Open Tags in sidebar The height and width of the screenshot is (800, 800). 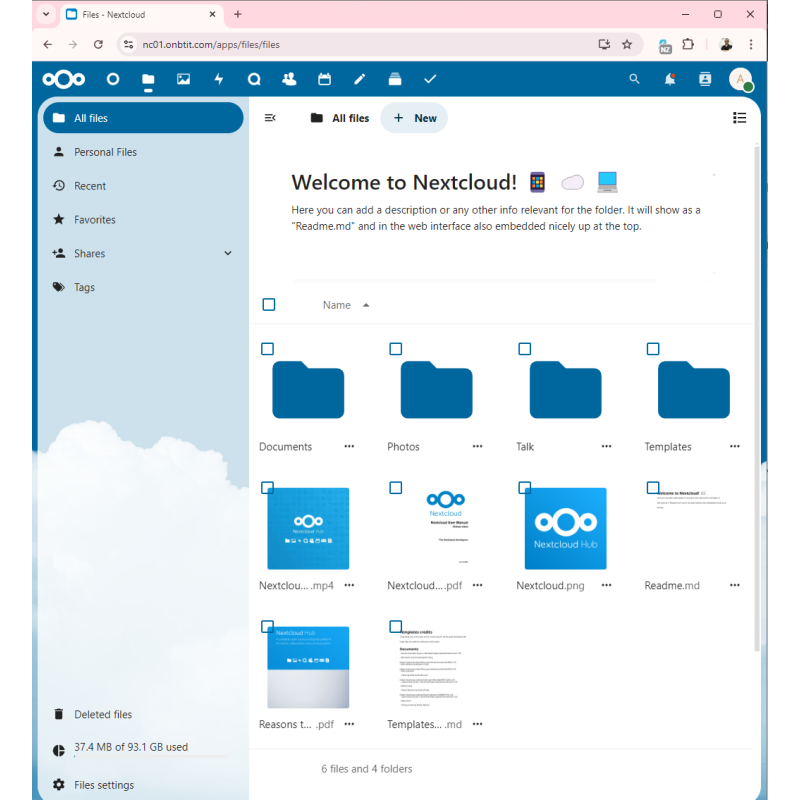143,287
